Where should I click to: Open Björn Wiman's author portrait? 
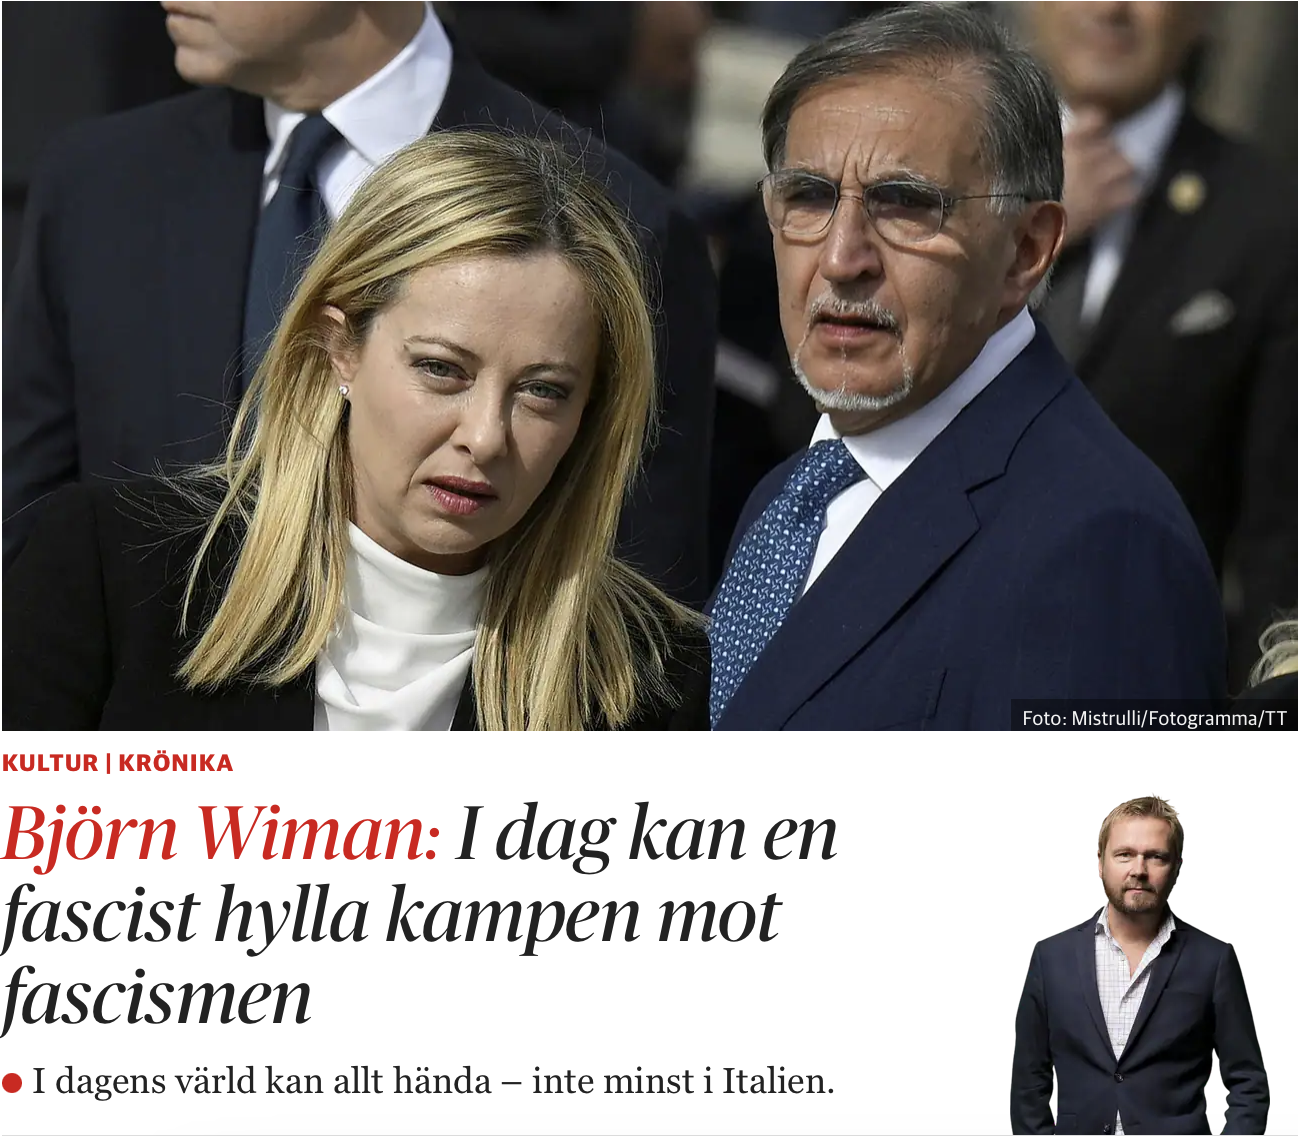(x=1140, y=965)
